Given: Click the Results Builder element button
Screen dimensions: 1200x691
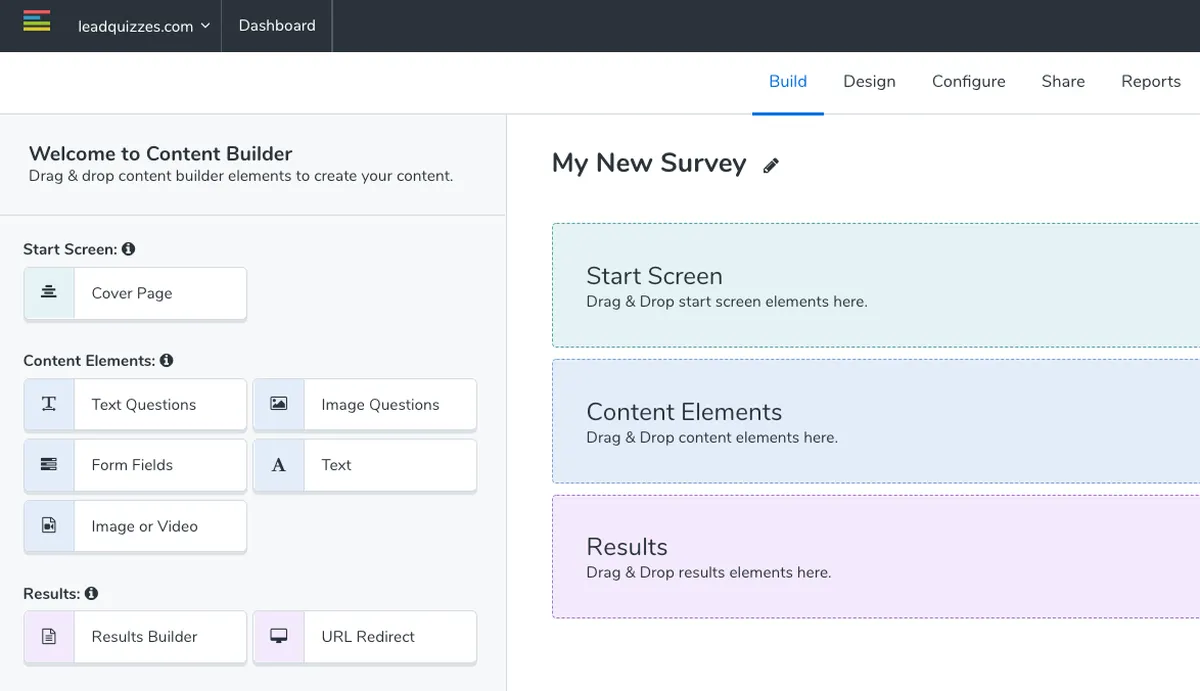Looking at the screenshot, I should point(145,636).
